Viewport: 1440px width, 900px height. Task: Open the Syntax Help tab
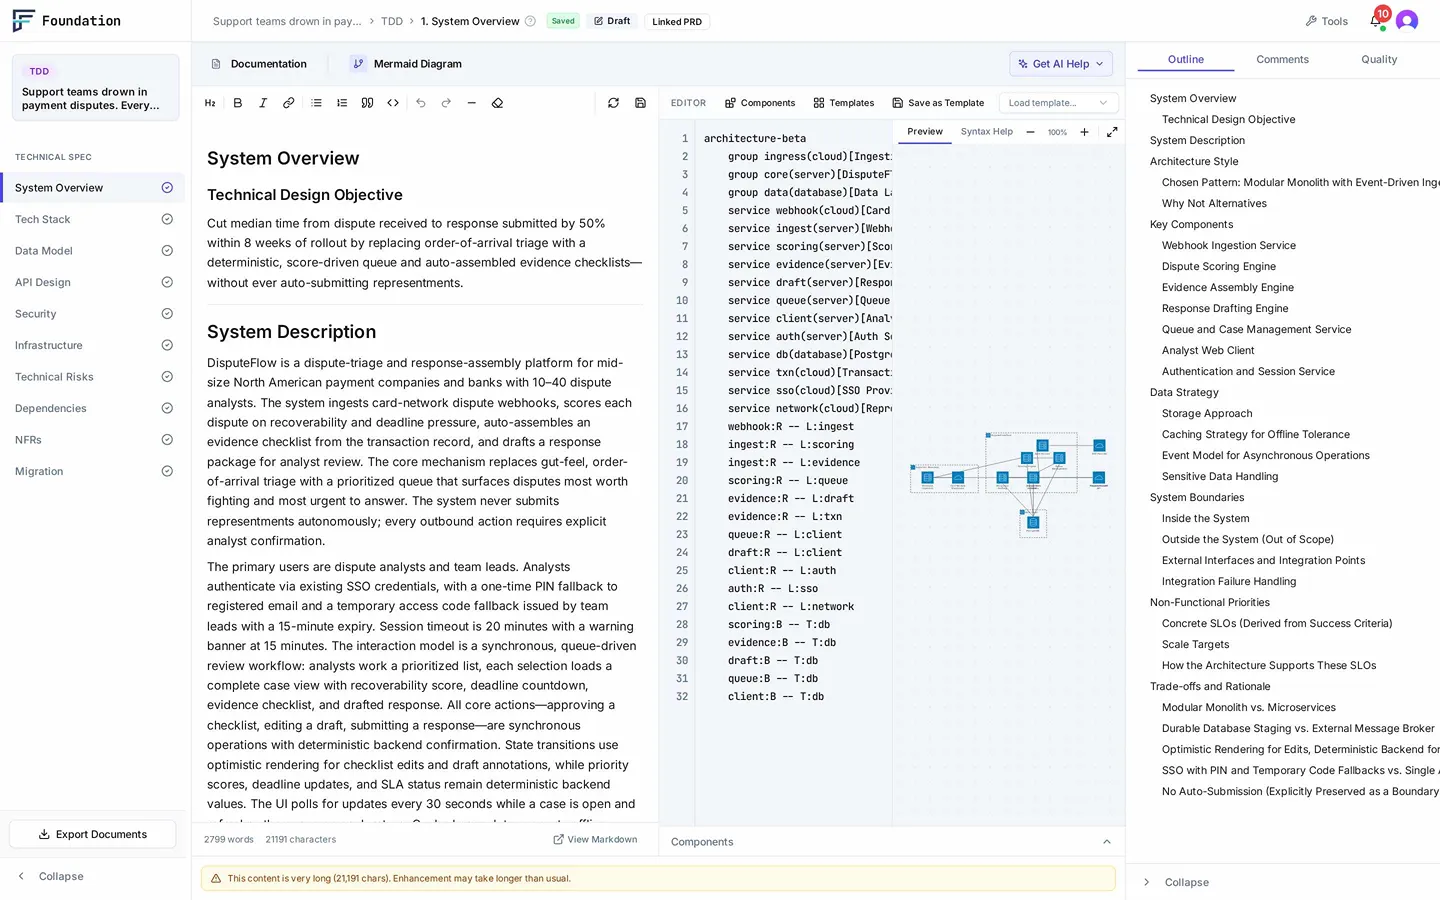pos(986,132)
